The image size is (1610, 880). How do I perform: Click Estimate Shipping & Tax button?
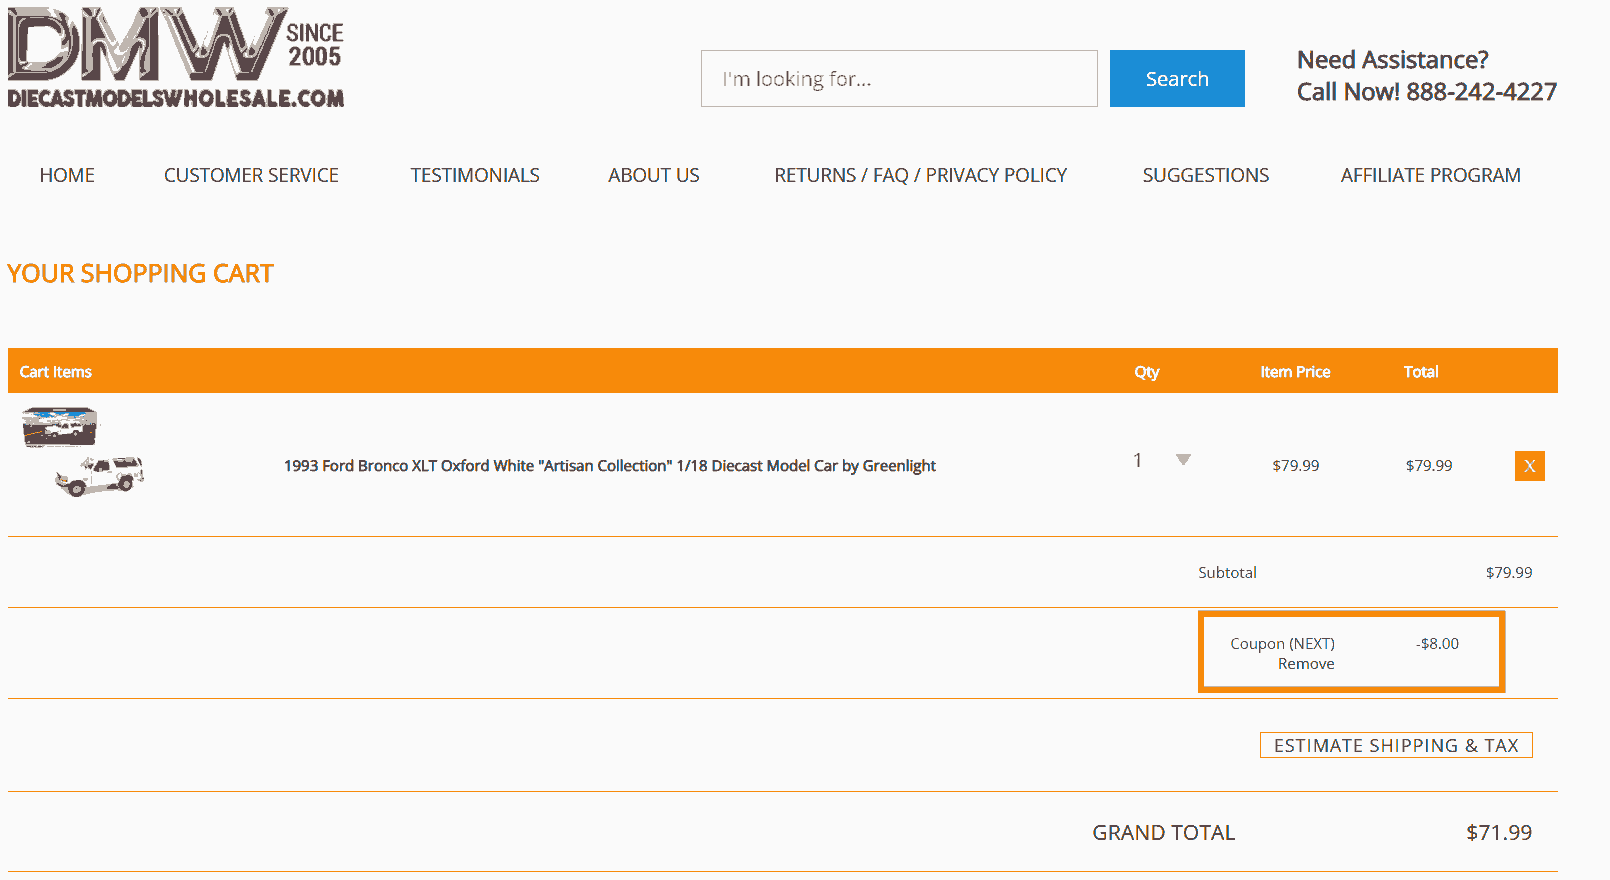click(x=1396, y=745)
